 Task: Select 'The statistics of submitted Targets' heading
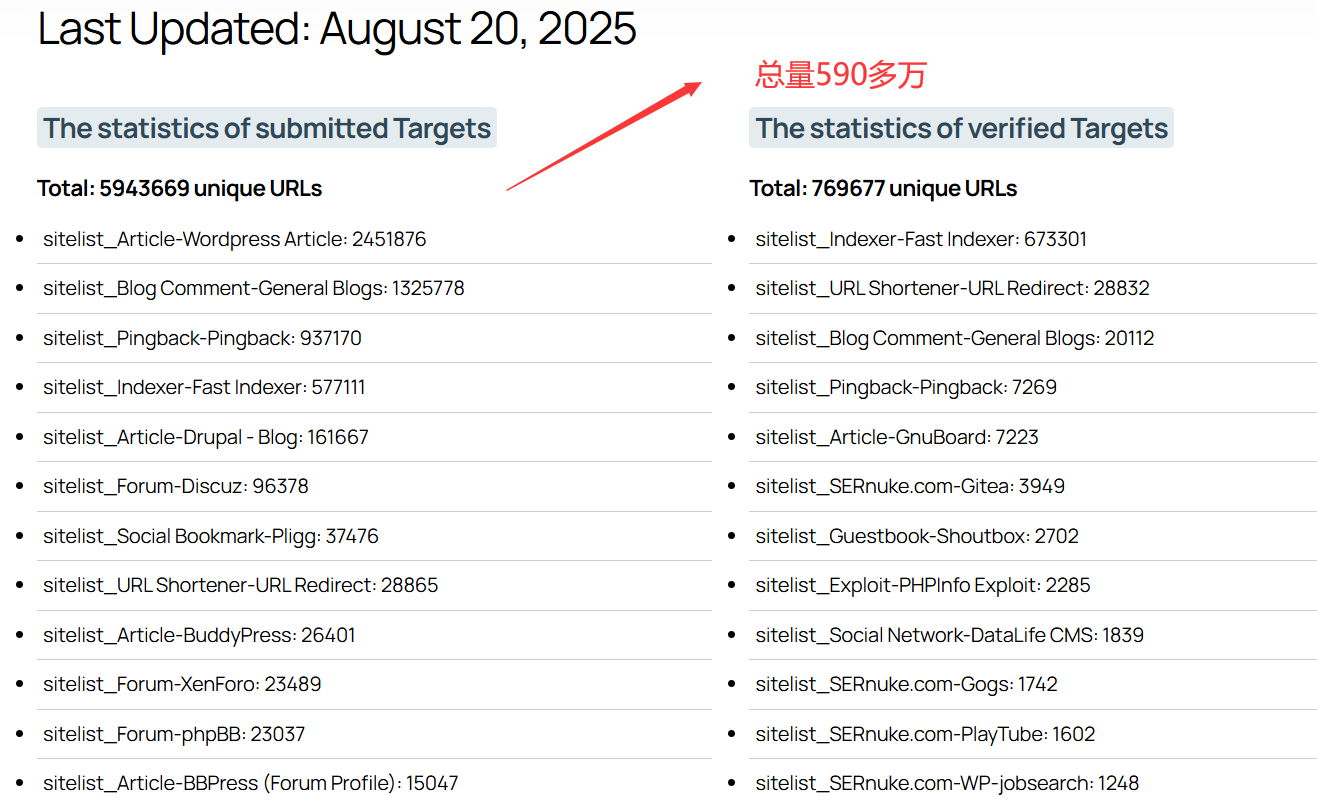point(267,128)
